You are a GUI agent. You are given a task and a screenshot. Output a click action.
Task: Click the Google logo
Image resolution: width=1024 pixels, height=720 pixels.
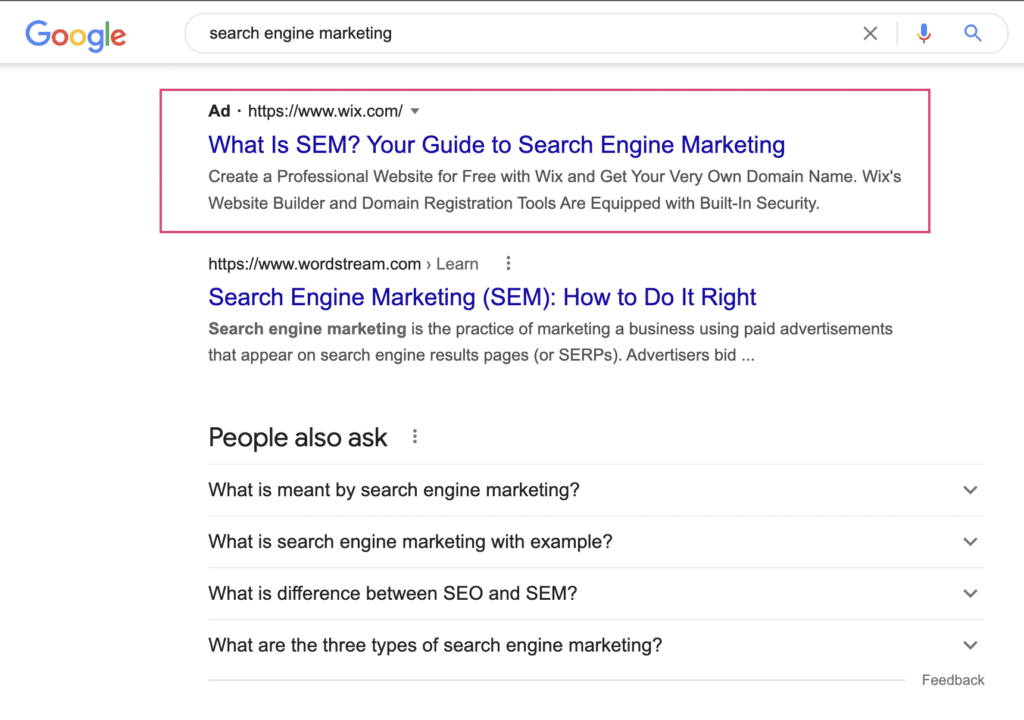tap(76, 34)
